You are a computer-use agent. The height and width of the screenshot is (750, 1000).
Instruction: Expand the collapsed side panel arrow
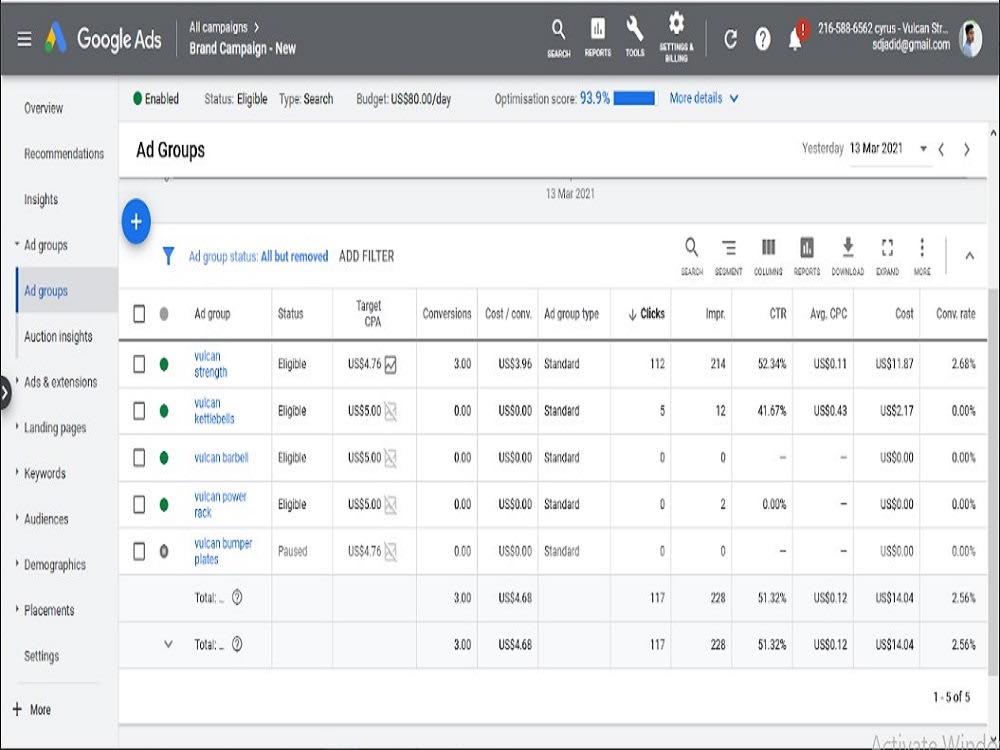5,392
